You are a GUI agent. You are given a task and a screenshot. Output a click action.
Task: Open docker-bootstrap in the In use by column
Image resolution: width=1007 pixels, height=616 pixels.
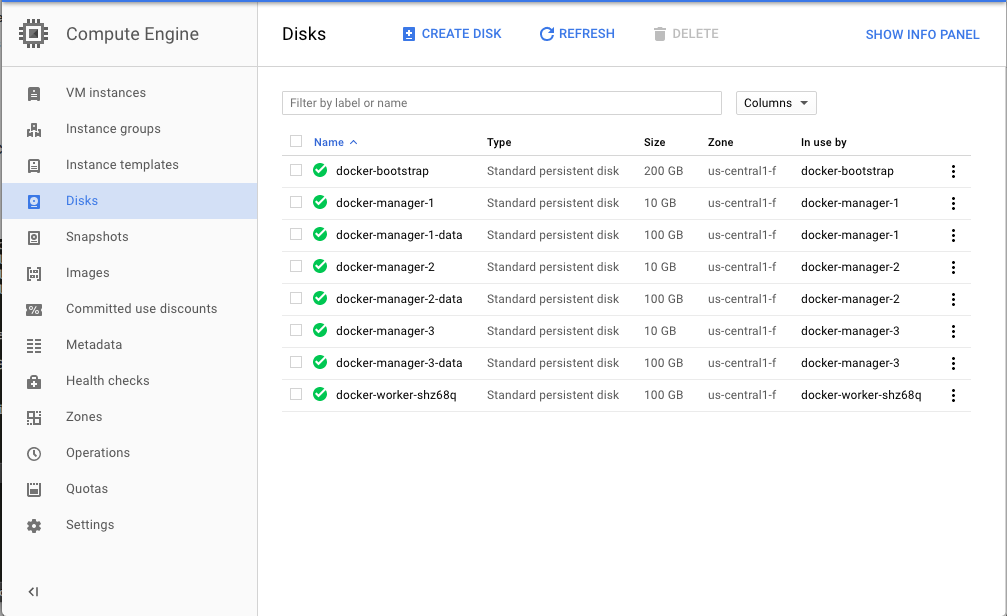(x=847, y=171)
